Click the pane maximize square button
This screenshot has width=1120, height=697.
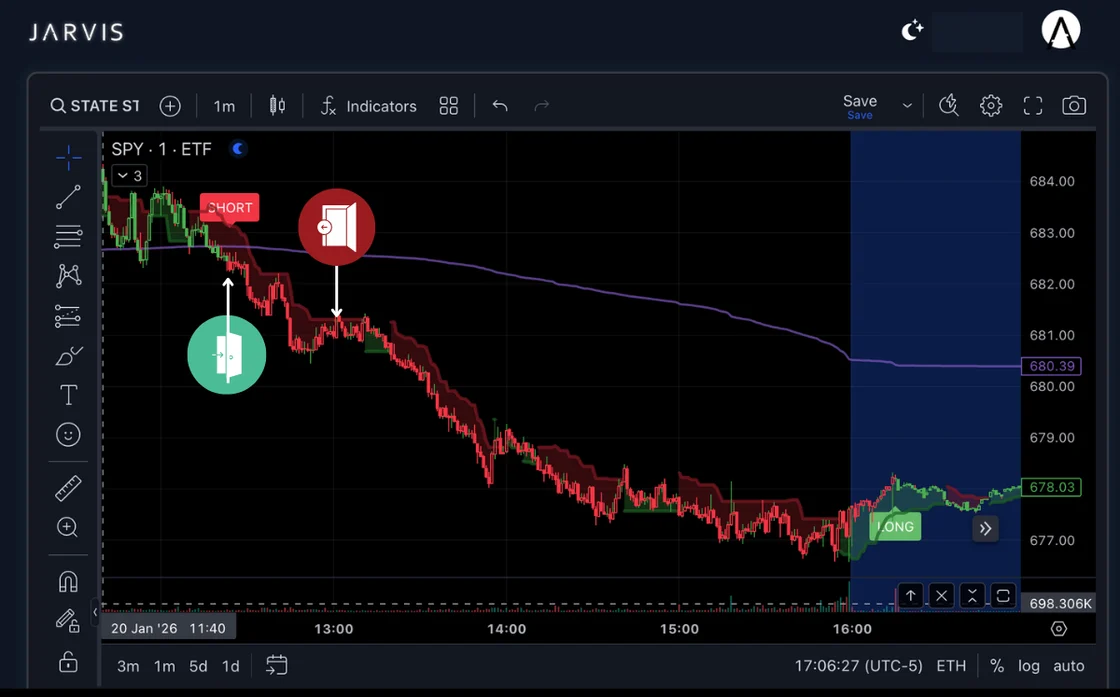click(1003, 595)
